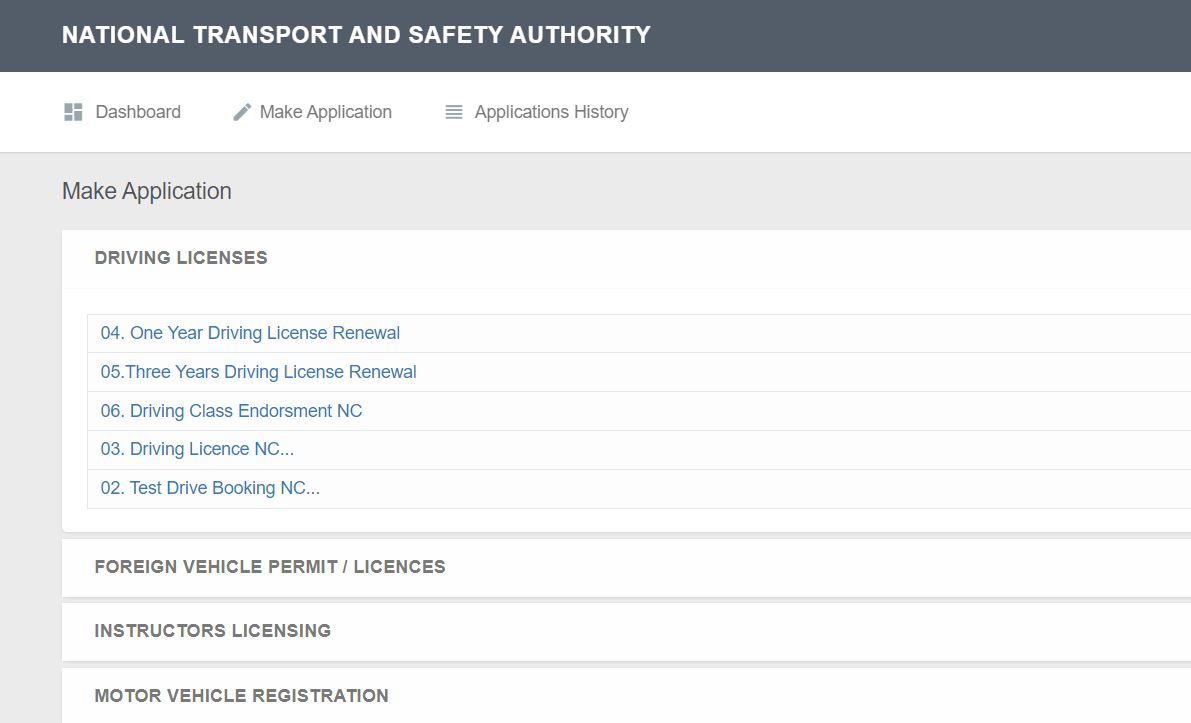Click the pencil icon for Make Application
Viewport: 1191px width, 723px height.
[242, 112]
